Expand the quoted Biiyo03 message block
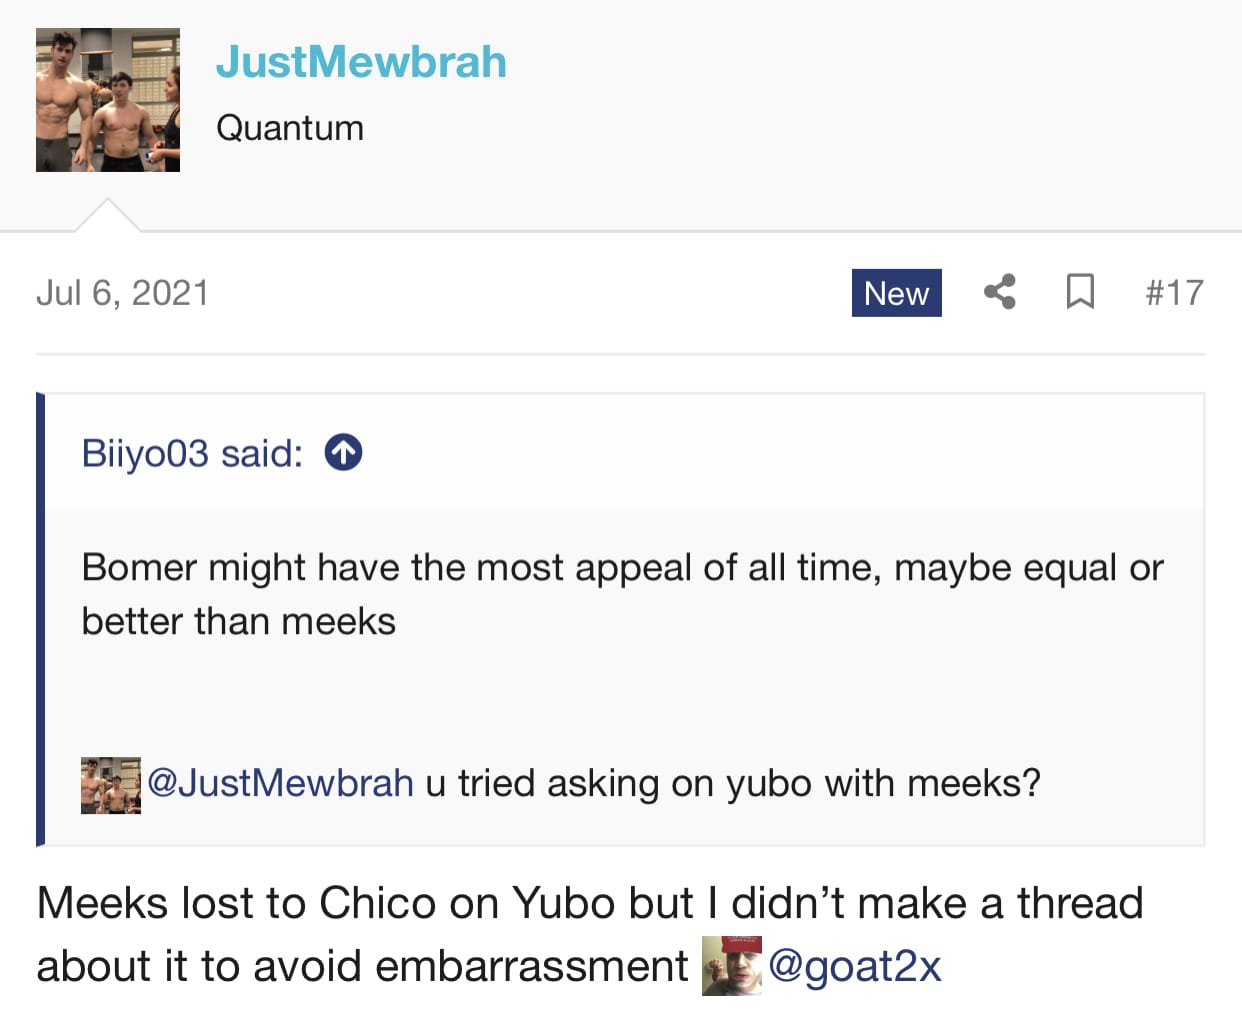1242x1013 pixels. tap(625, 620)
